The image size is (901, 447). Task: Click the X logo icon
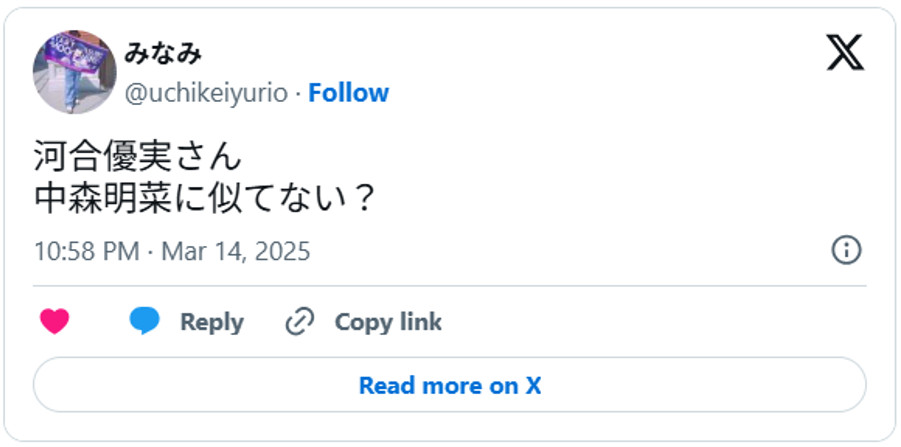point(844,51)
